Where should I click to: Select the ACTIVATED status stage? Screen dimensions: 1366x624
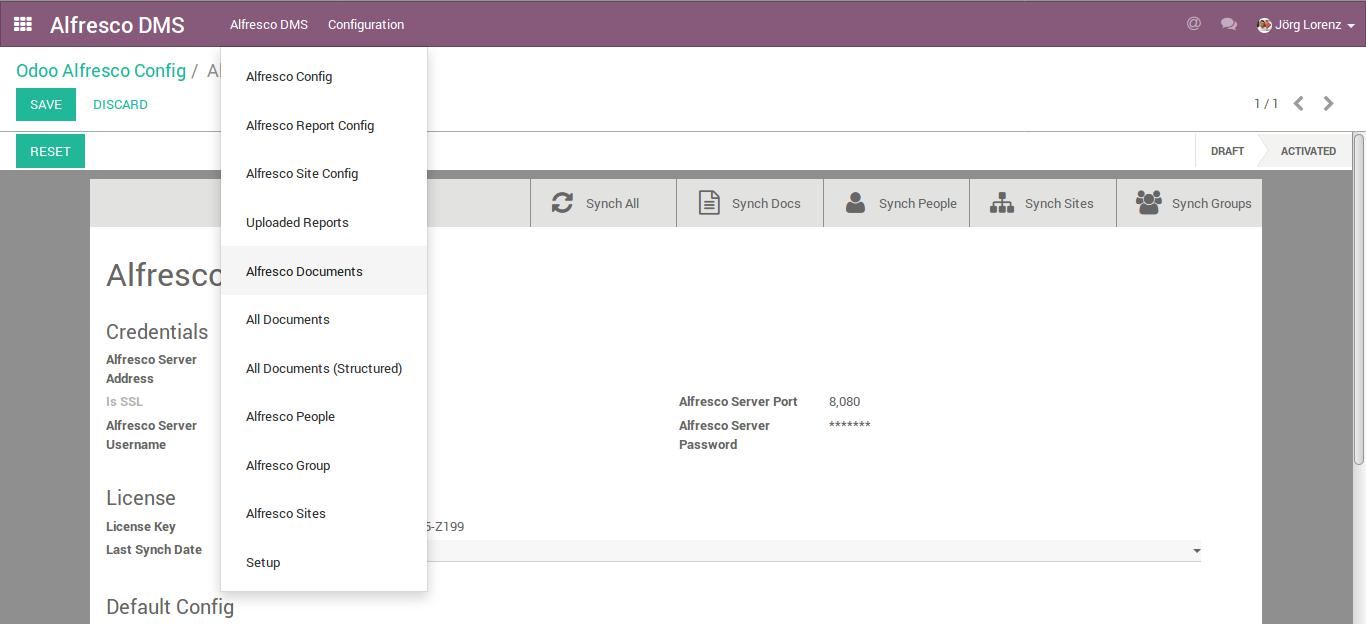pos(1308,151)
